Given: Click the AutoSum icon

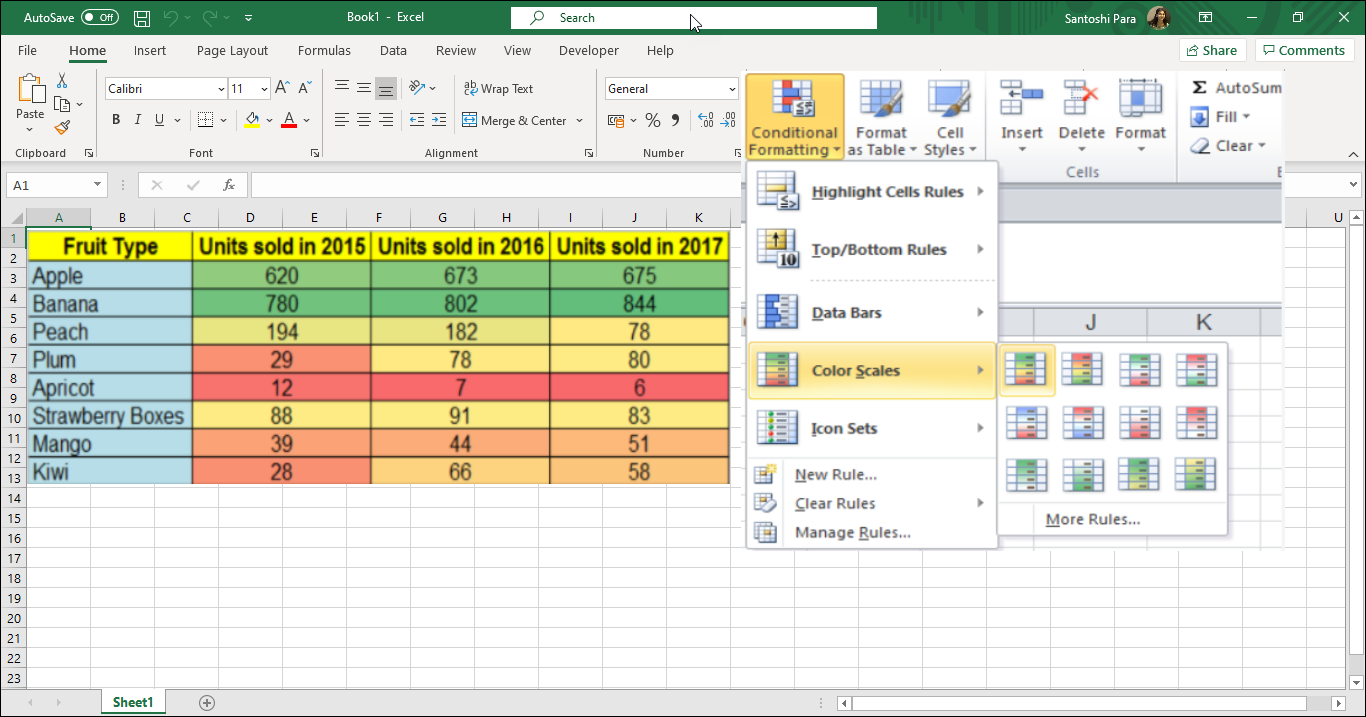Looking at the screenshot, I should coord(1199,88).
